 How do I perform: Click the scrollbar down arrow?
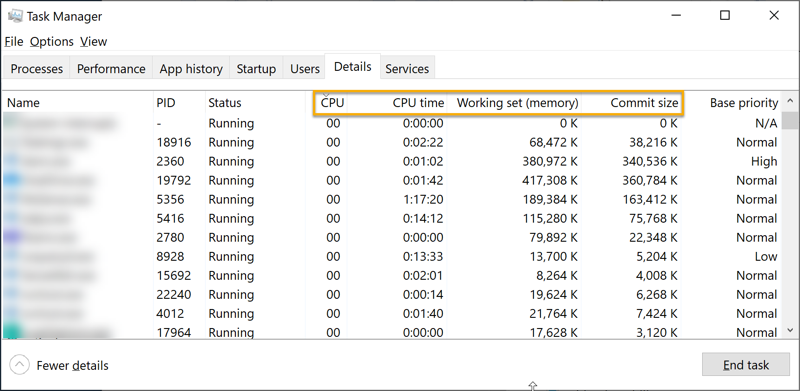click(790, 331)
